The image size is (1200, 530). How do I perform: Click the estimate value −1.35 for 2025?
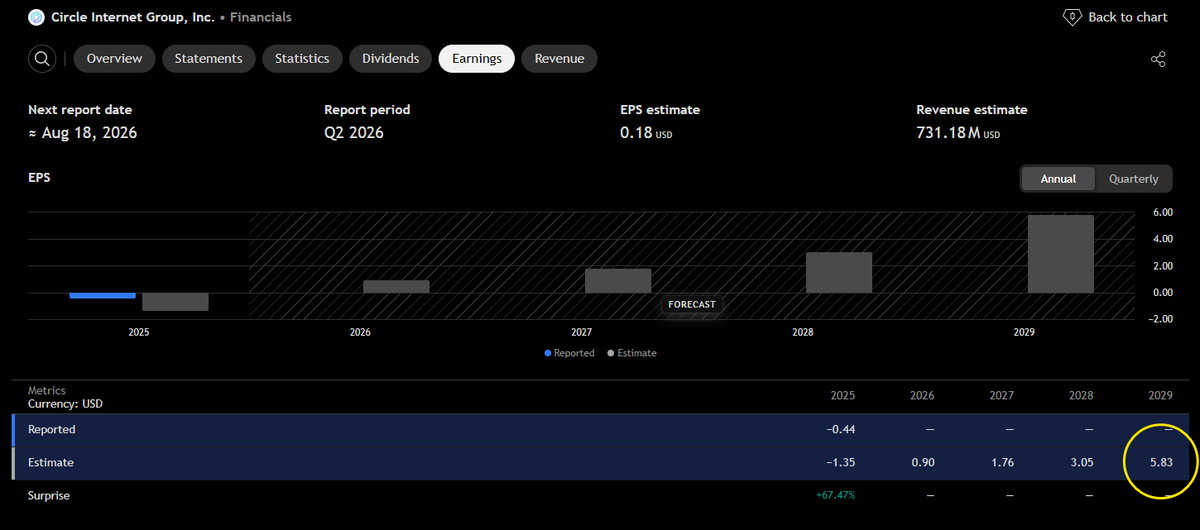[840, 463]
